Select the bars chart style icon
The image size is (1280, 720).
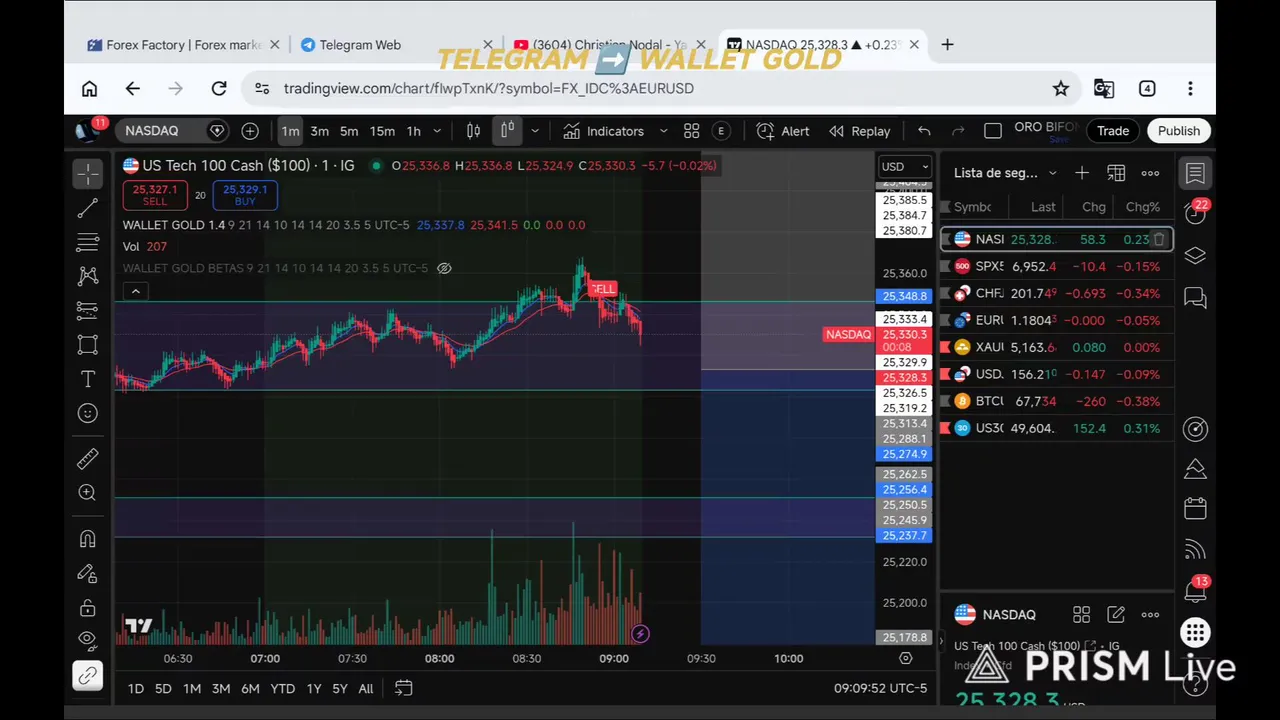pos(474,131)
